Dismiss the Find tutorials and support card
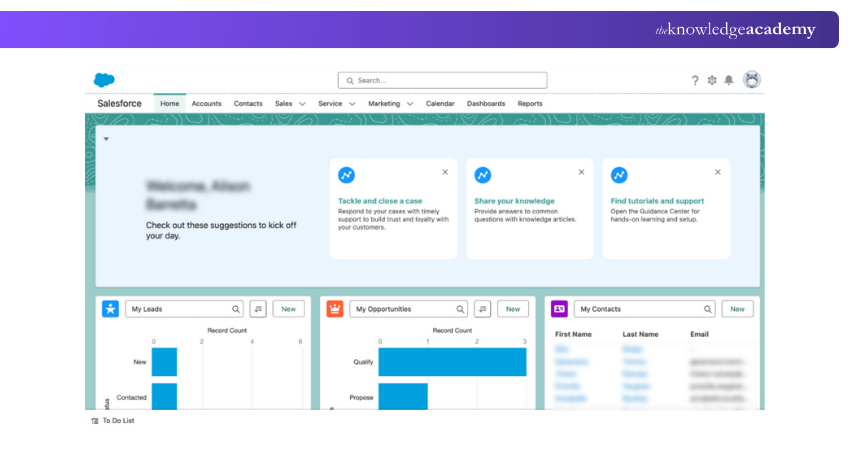The width and height of the screenshot is (850, 450). (718, 172)
